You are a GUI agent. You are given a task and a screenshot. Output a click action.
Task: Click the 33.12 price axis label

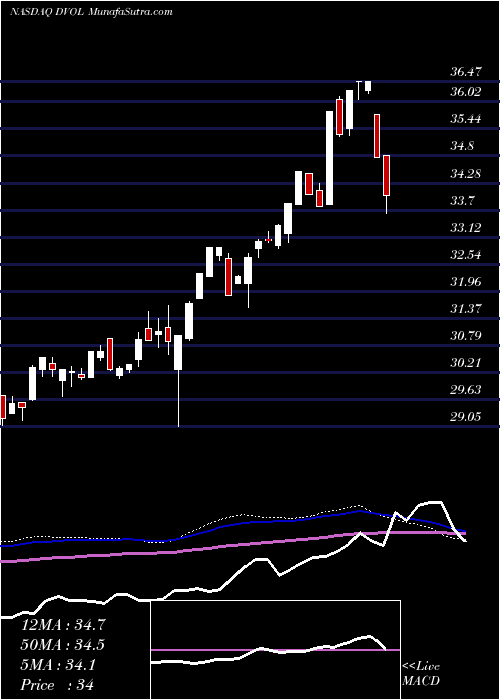tap(466, 227)
